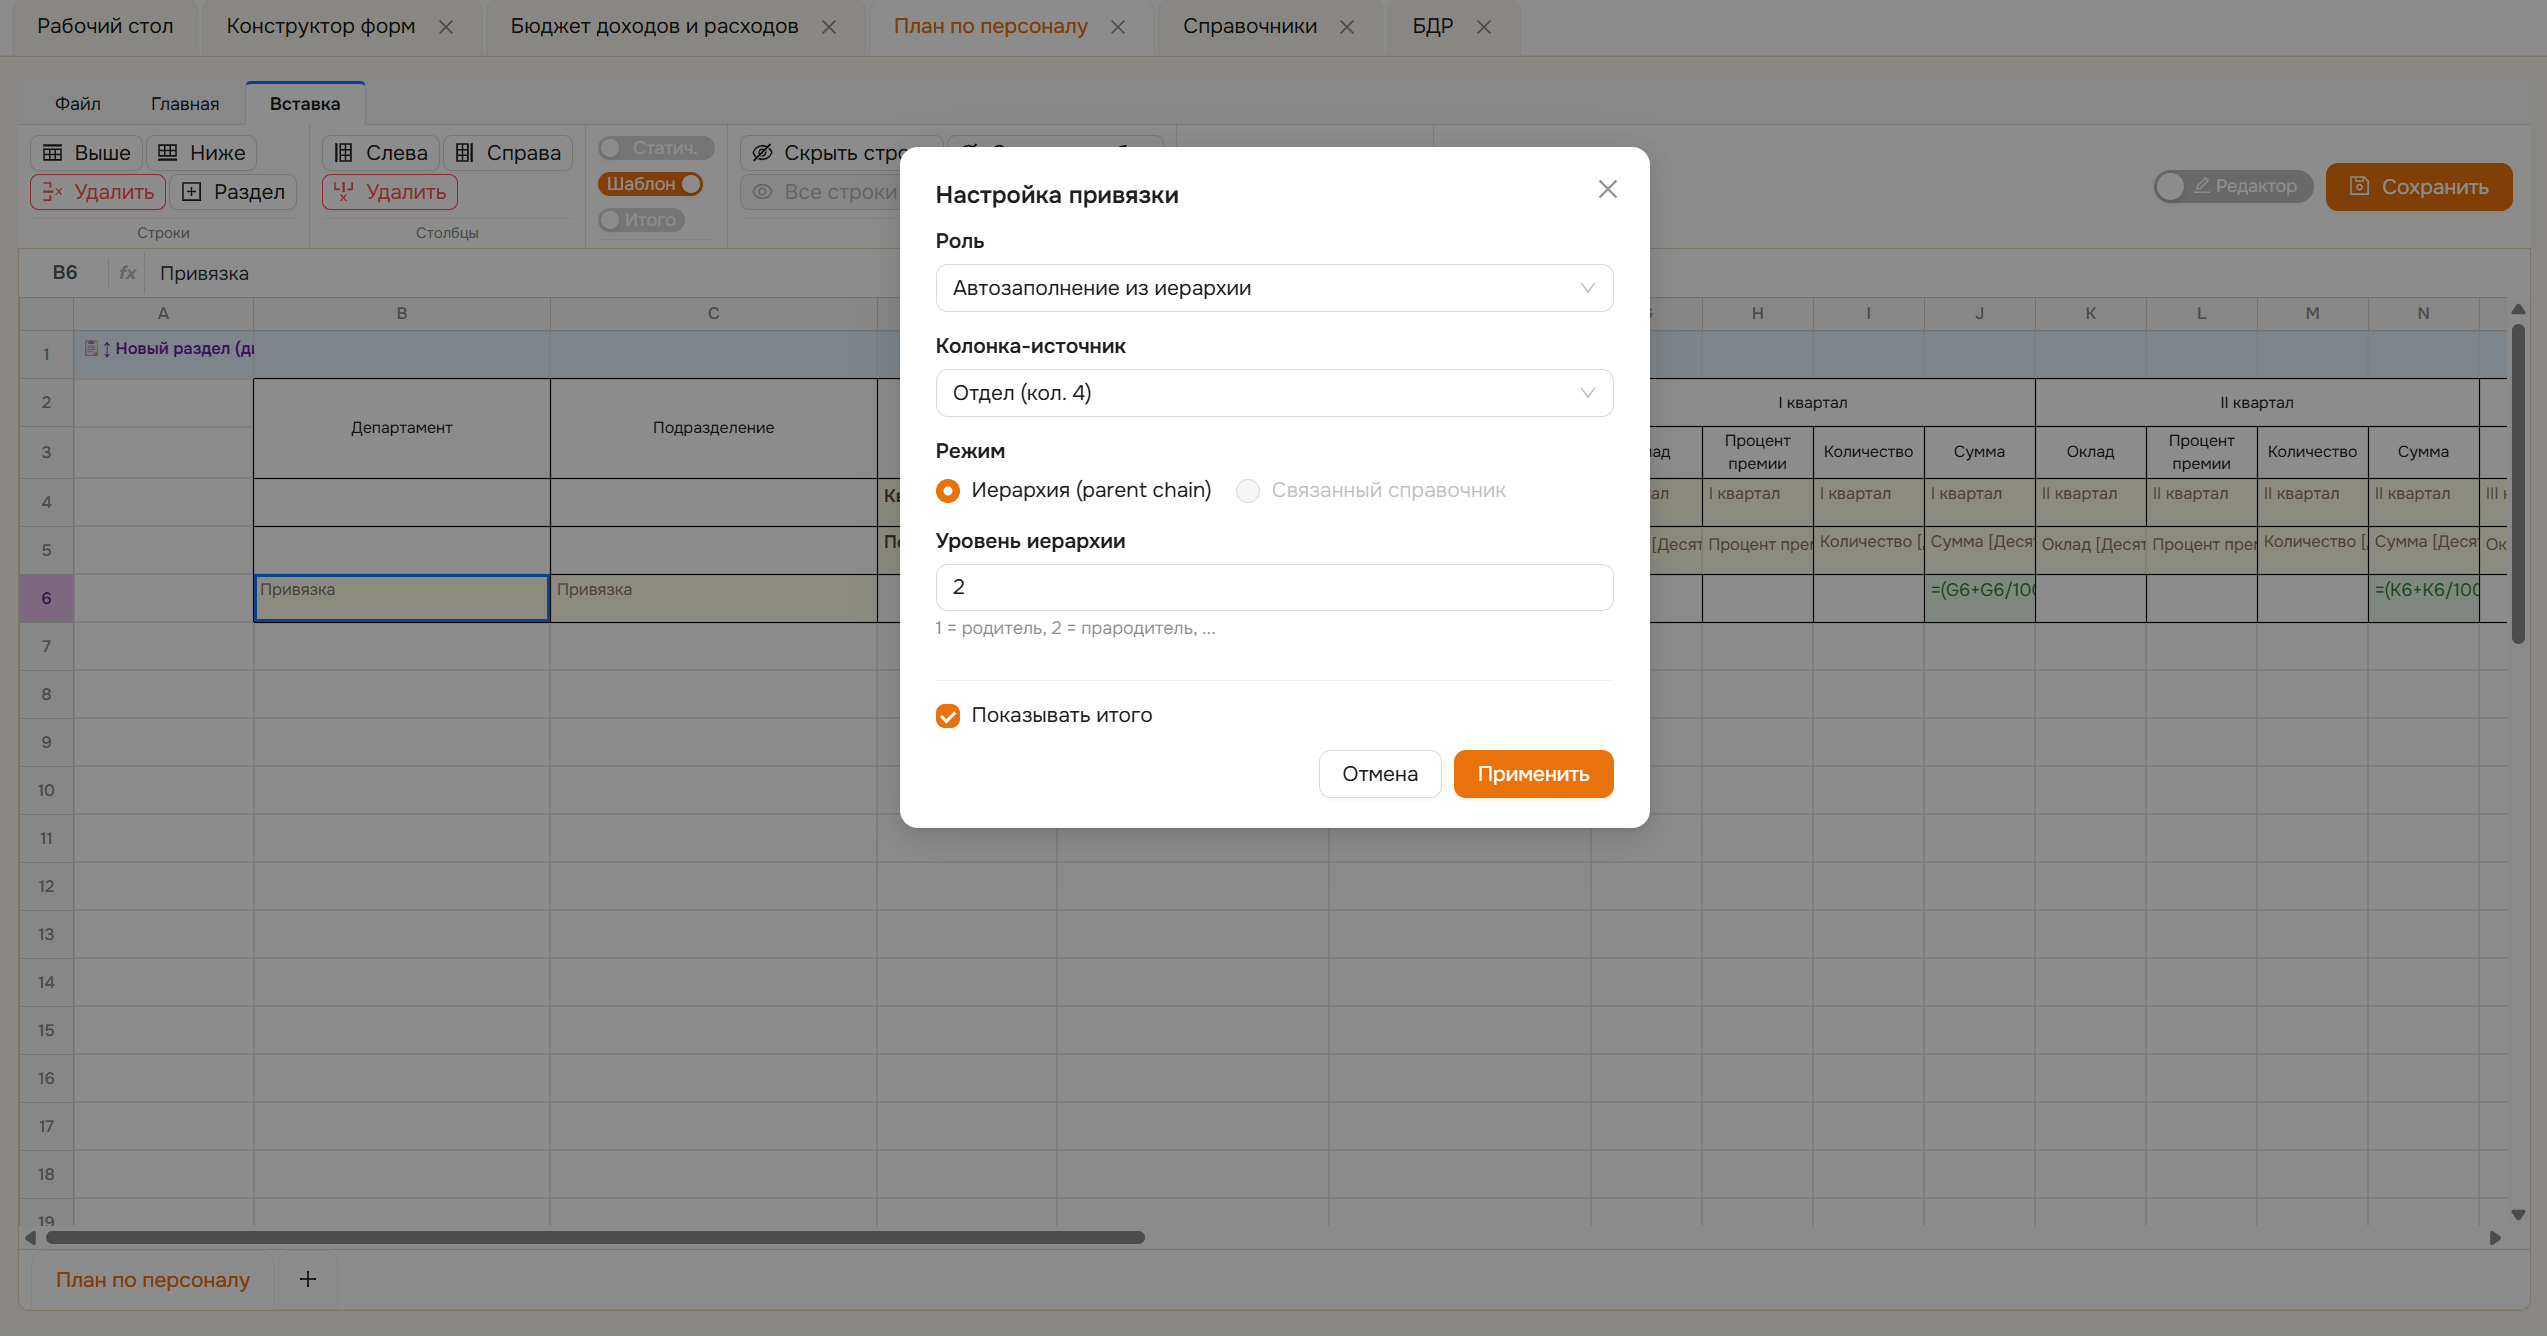
Task: Click the Сохранить save icon button
Action: [2418, 187]
